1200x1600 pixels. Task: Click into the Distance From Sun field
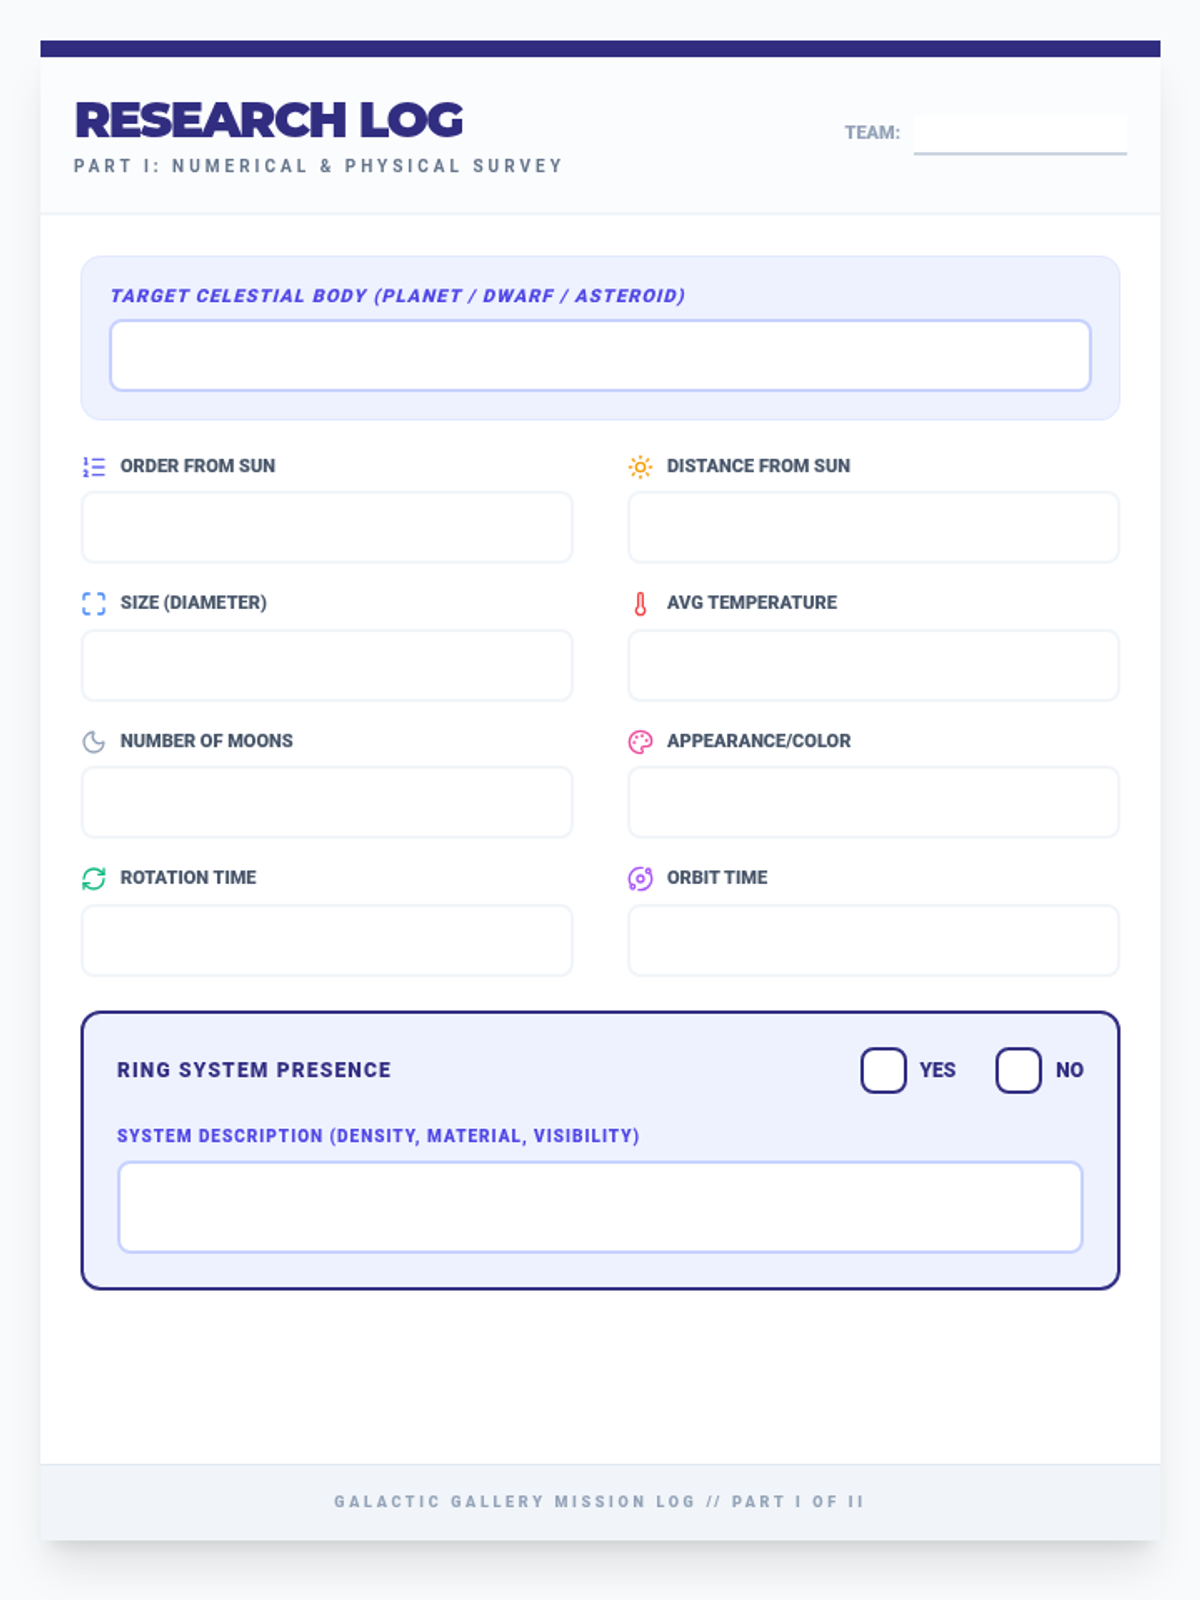874,527
